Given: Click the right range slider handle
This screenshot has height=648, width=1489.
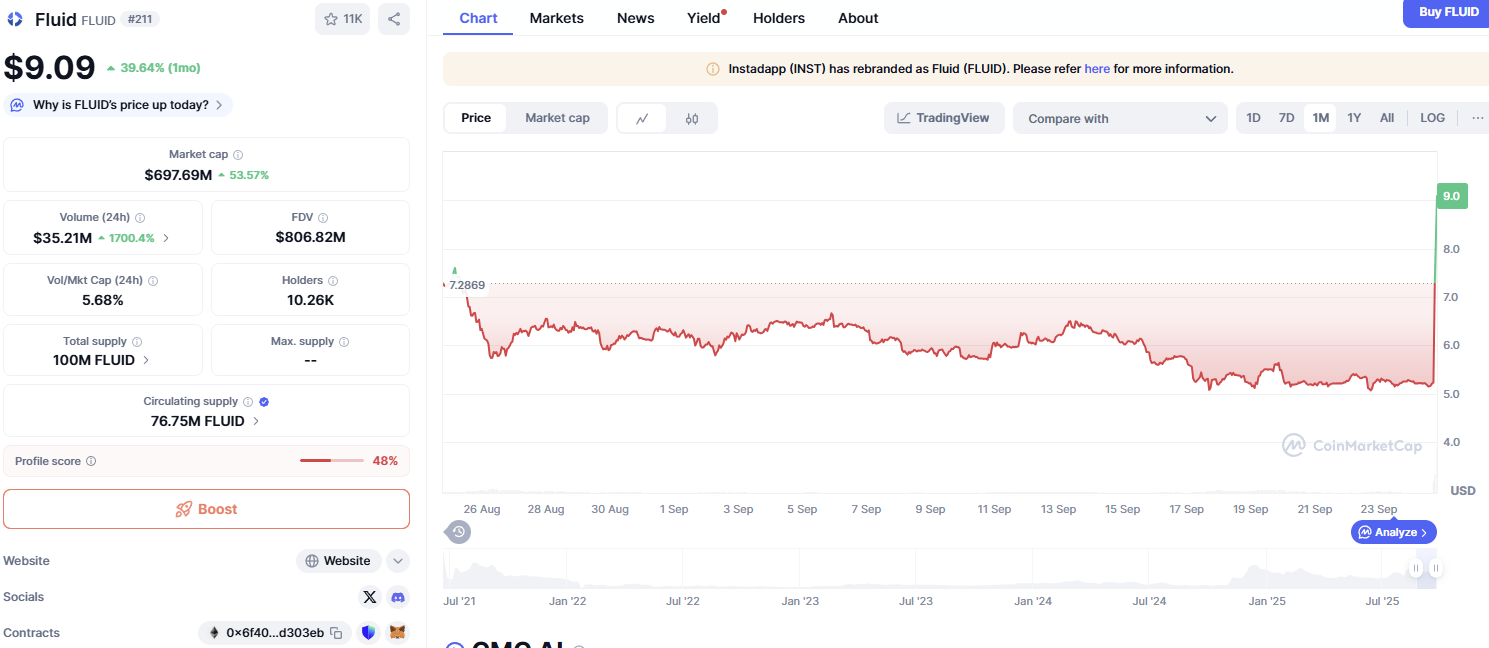Looking at the screenshot, I should (x=1435, y=569).
